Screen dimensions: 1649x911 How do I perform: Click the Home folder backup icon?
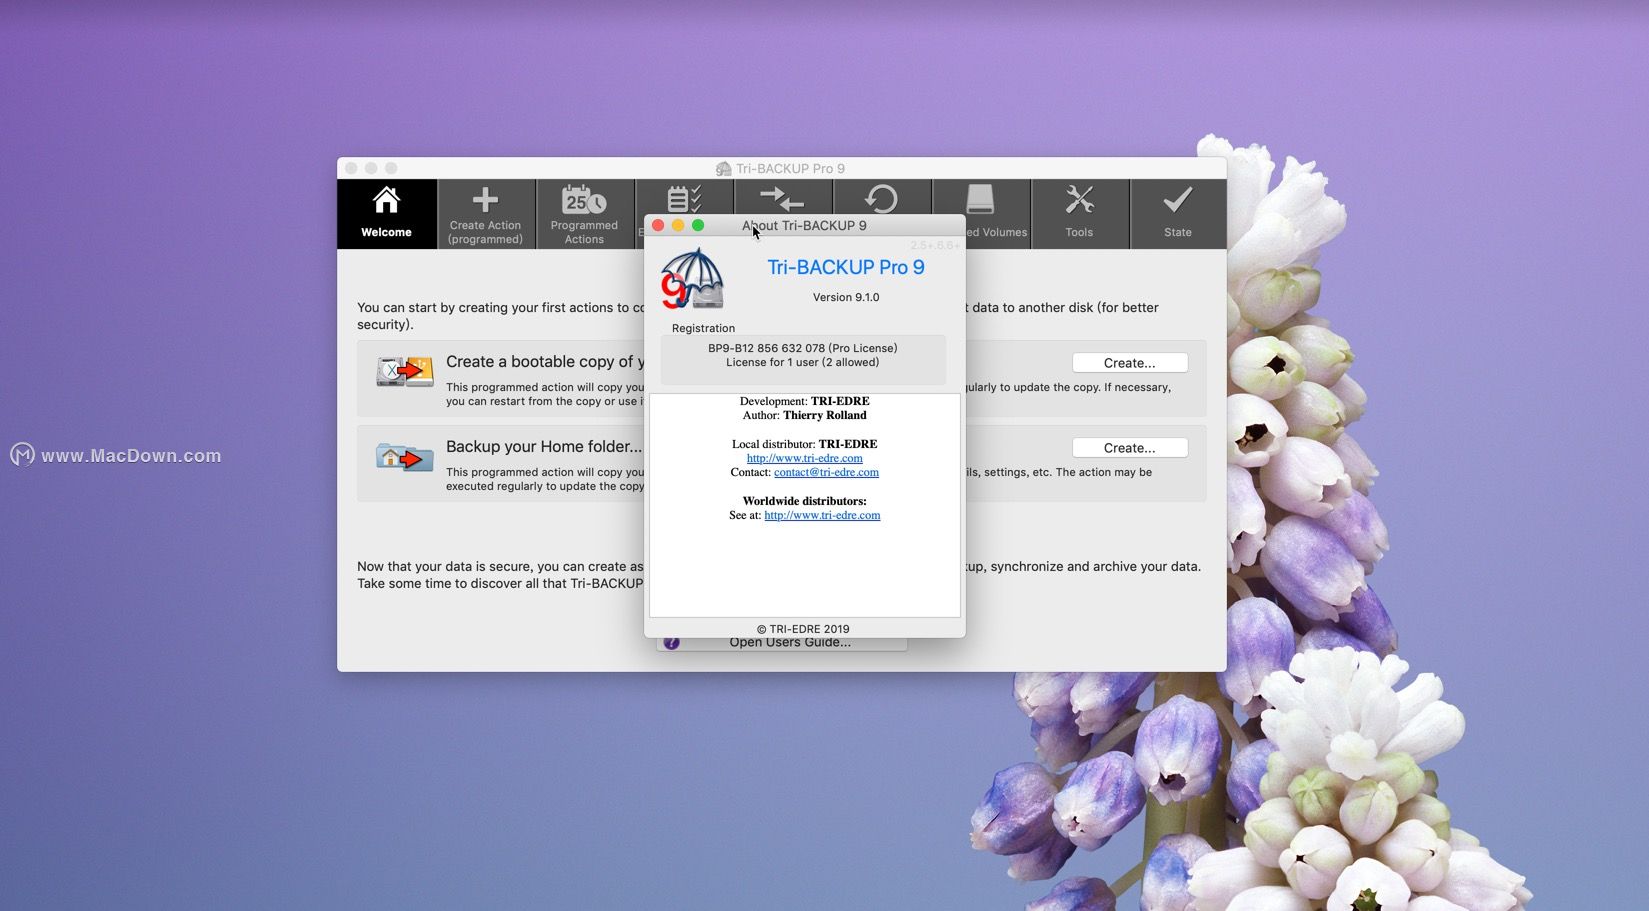pyautogui.click(x=404, y=457)
